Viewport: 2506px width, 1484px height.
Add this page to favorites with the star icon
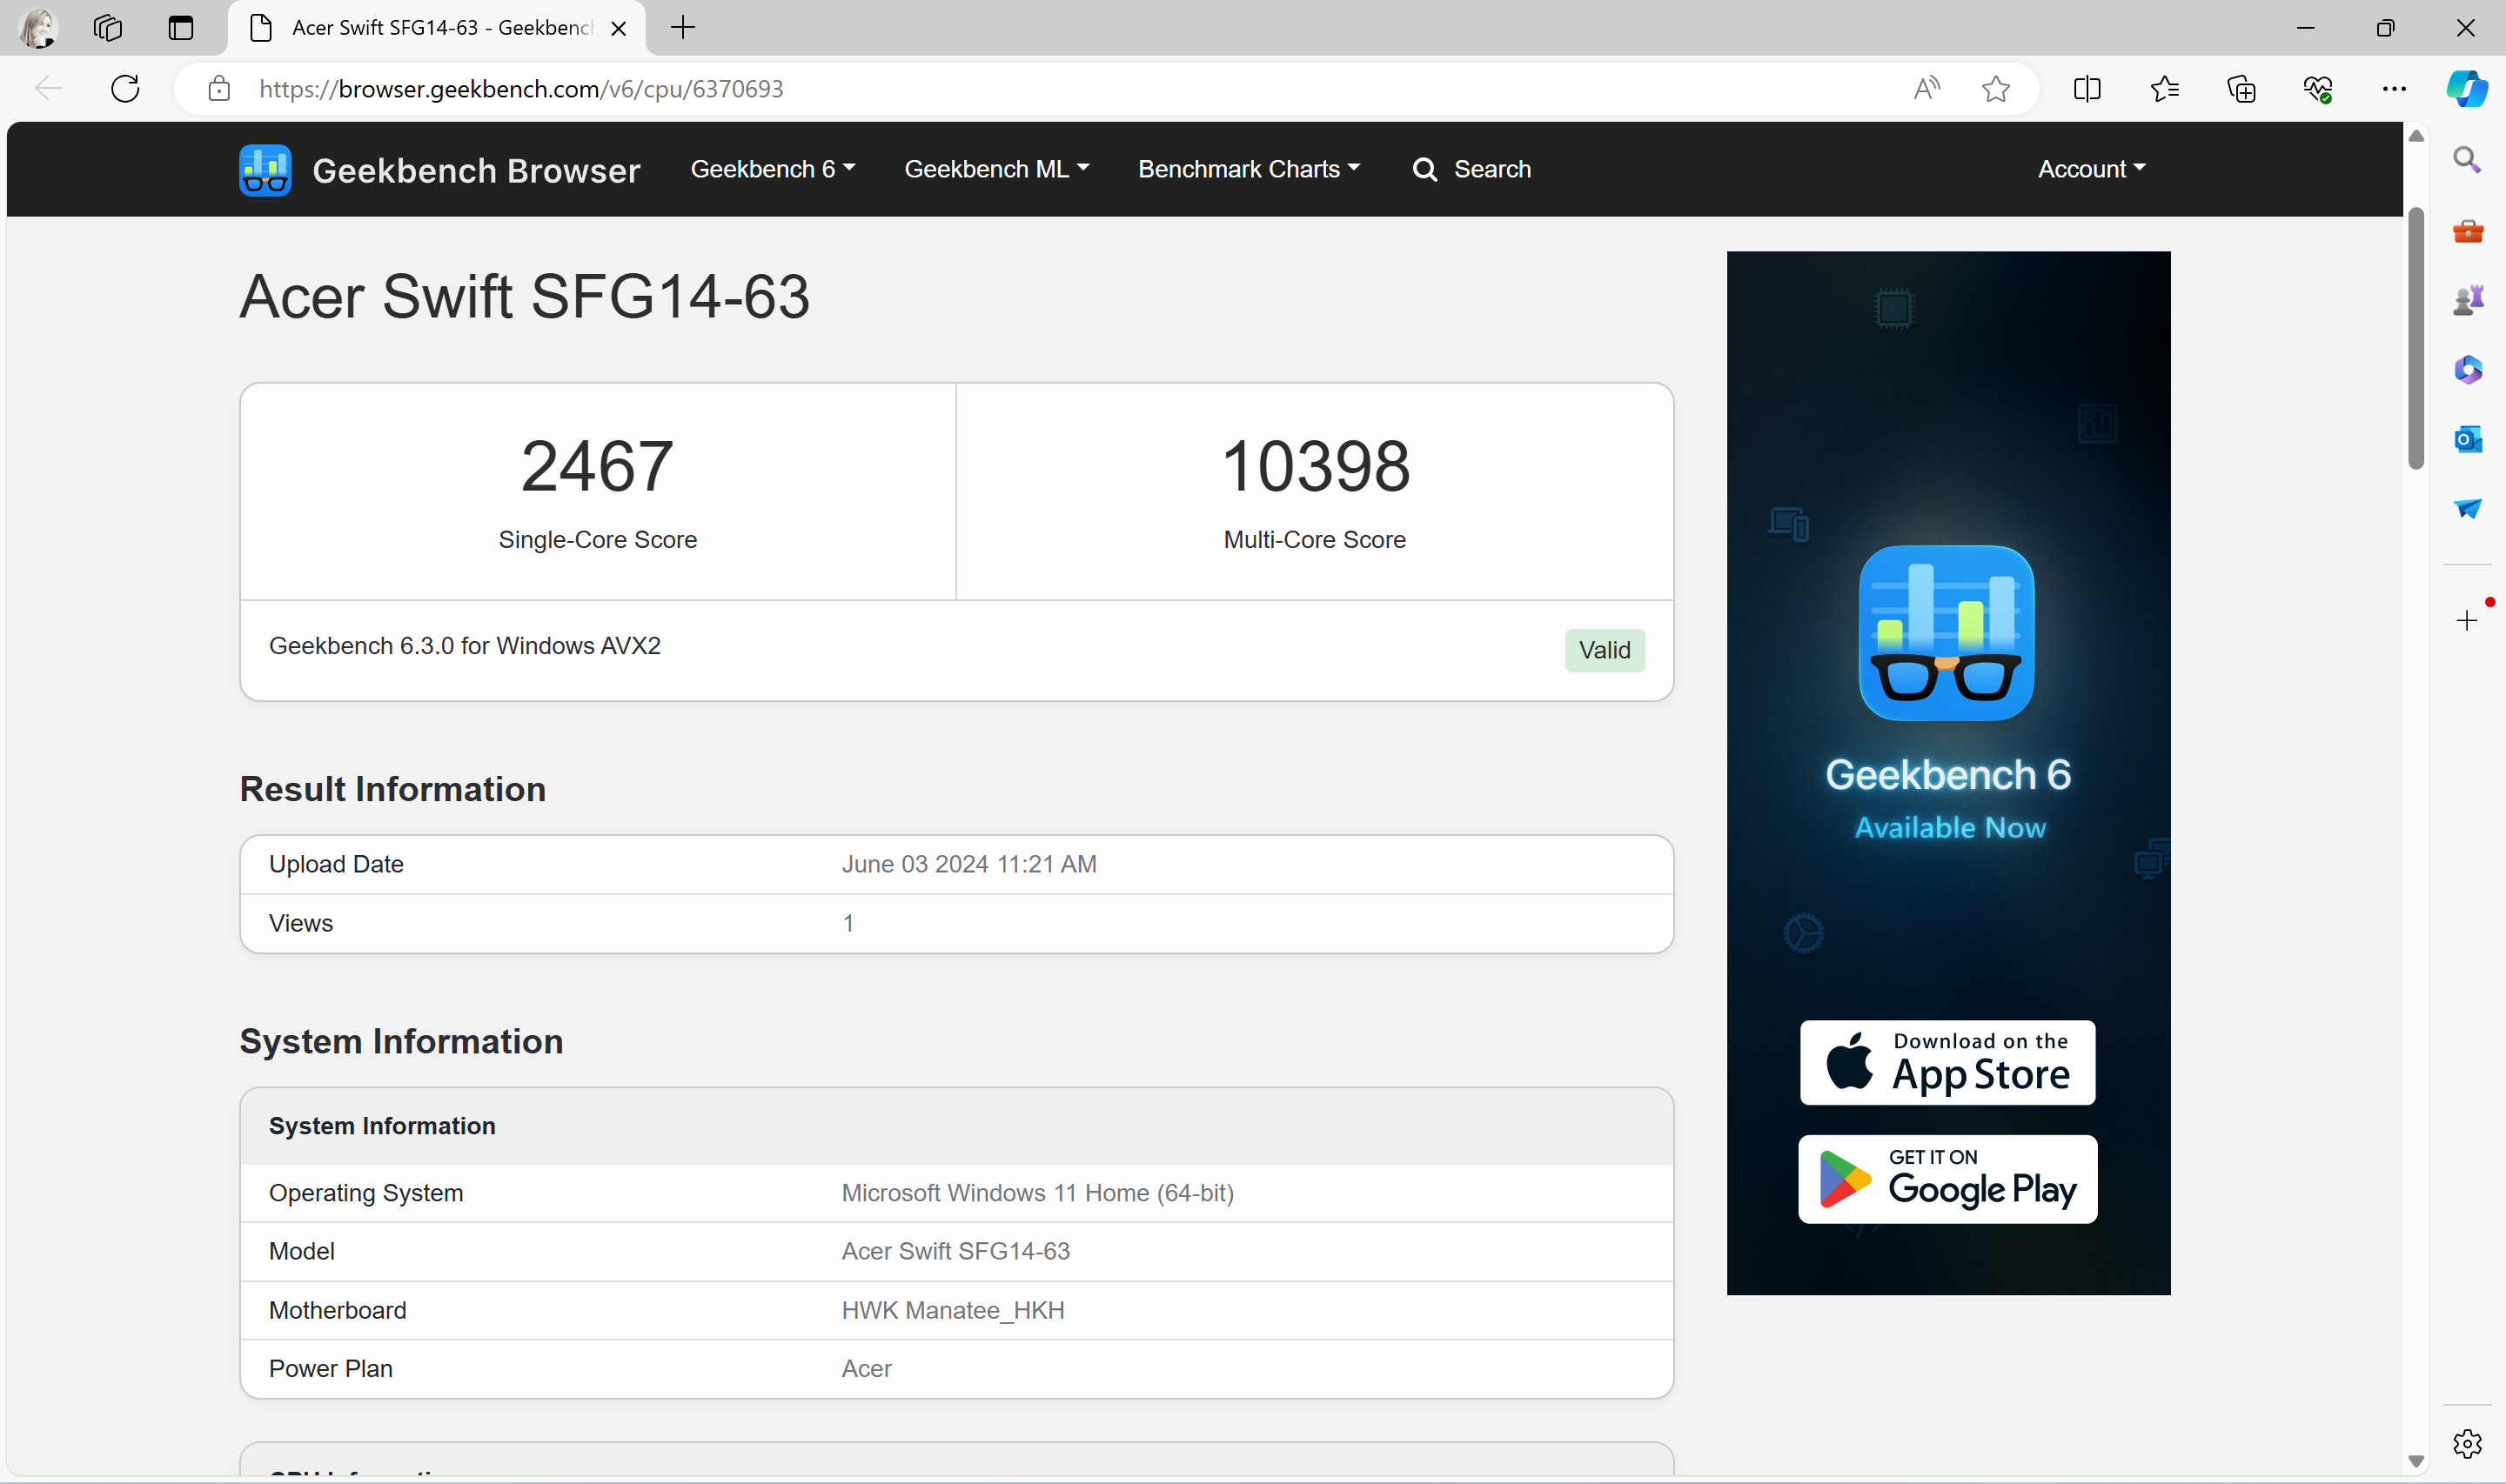pyautogui.click(x=1996, y=89)
